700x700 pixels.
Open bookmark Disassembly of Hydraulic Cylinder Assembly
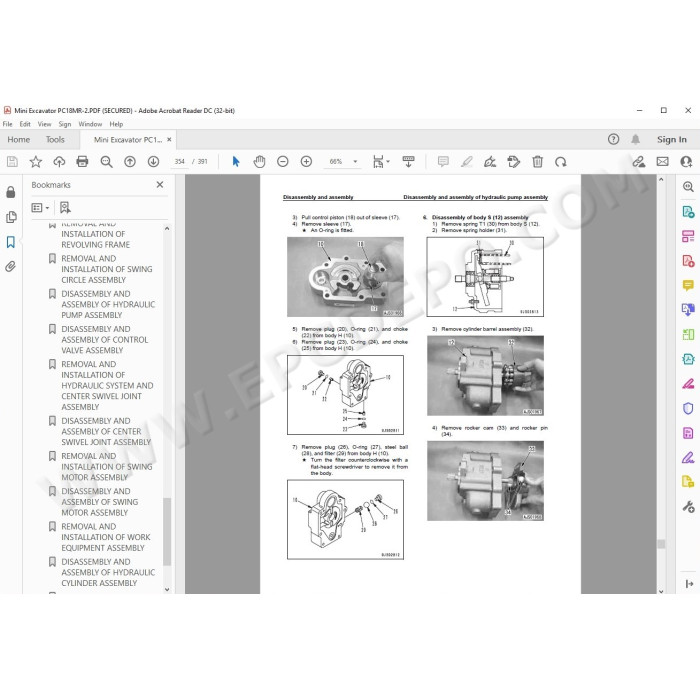click(108, 572)
